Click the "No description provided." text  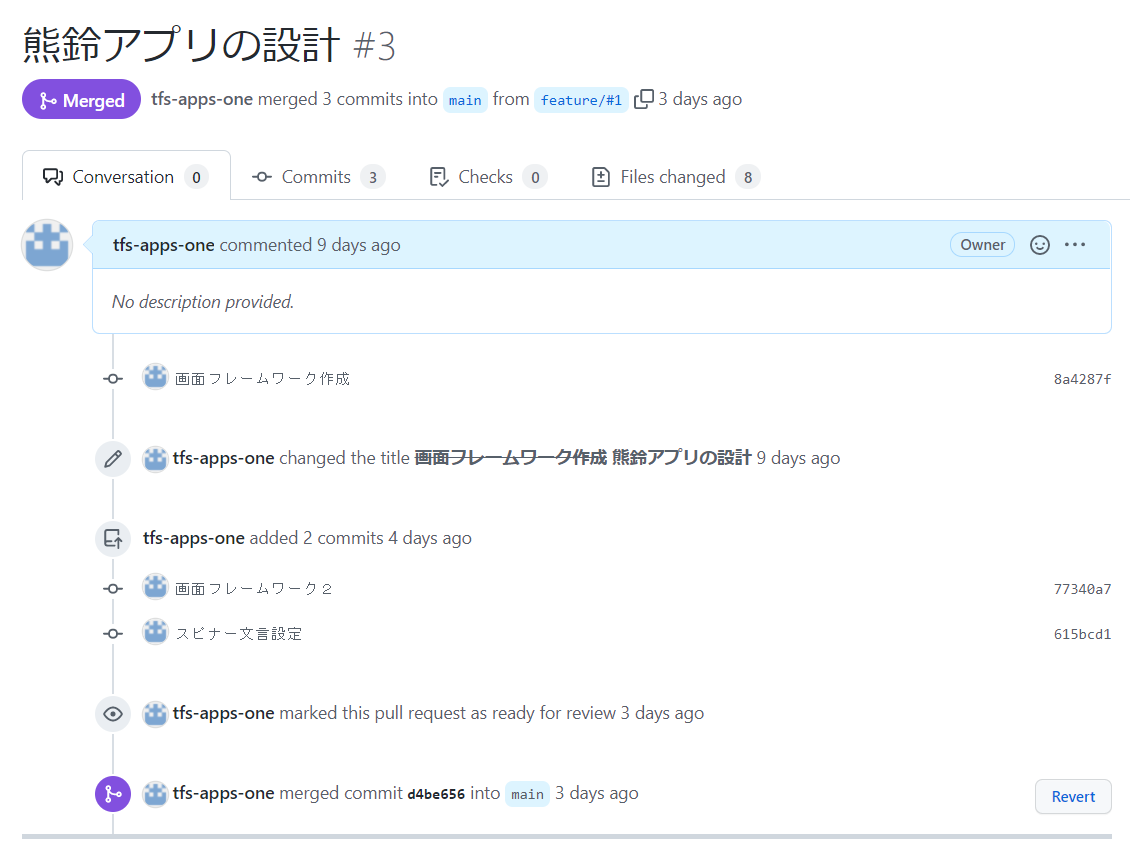tap(203, 301)
